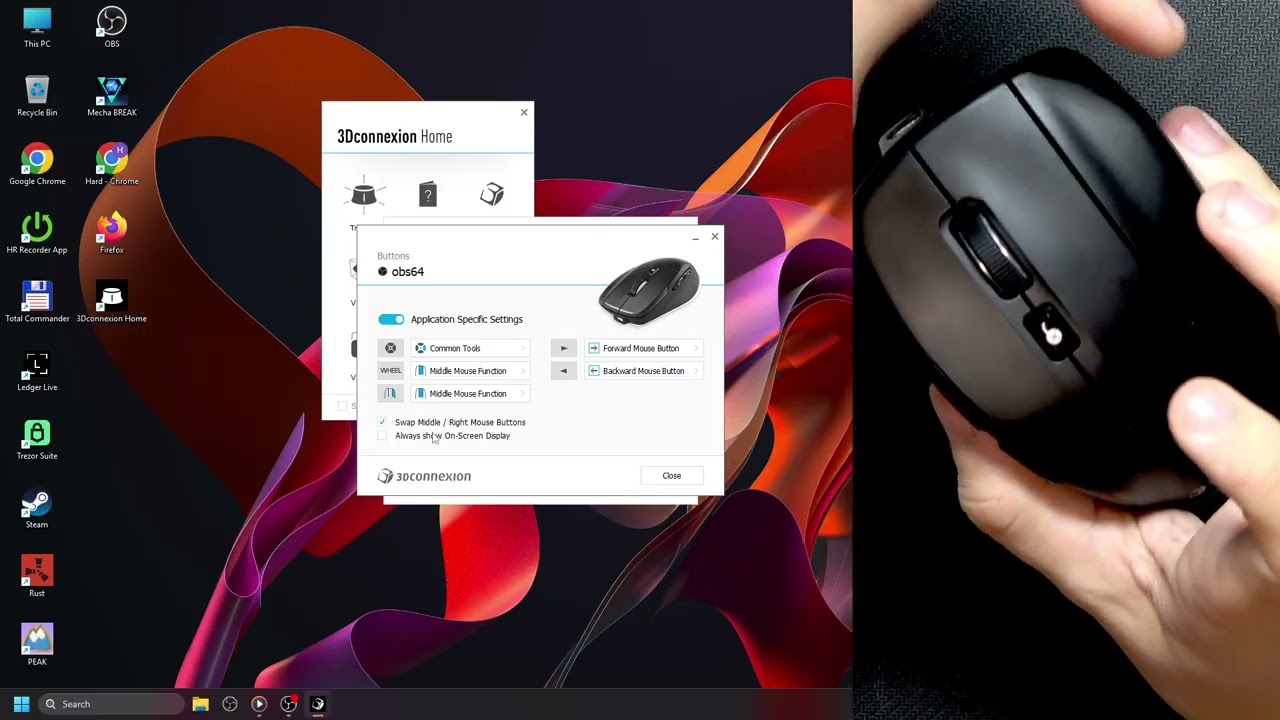Minimize the Buttons settings dialog
Screen dimensions: 1280x720
tap(695, 238)
